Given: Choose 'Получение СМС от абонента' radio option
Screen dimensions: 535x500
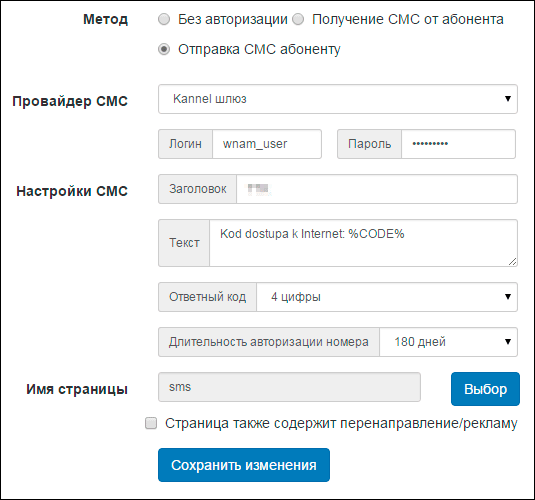Looking at the screenshot, I should 298,19.
